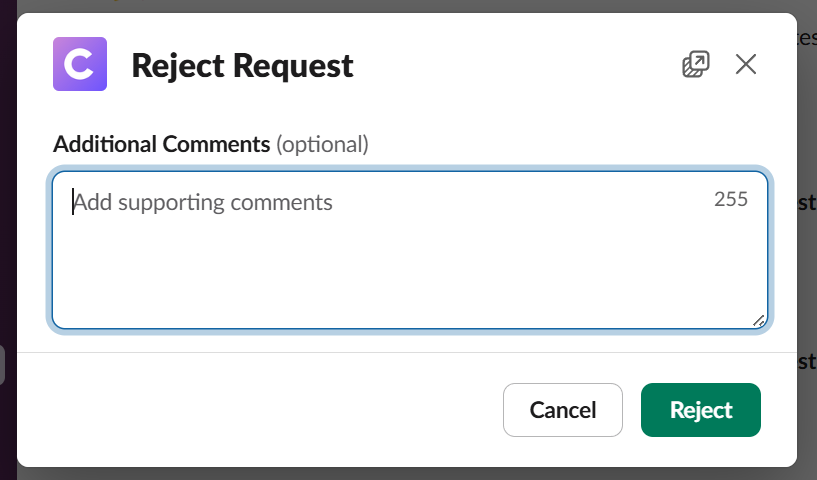The height and width of the screenshot is (480, 817).
Task: Click the blank header space beside the title
Action: click(510, 66)
